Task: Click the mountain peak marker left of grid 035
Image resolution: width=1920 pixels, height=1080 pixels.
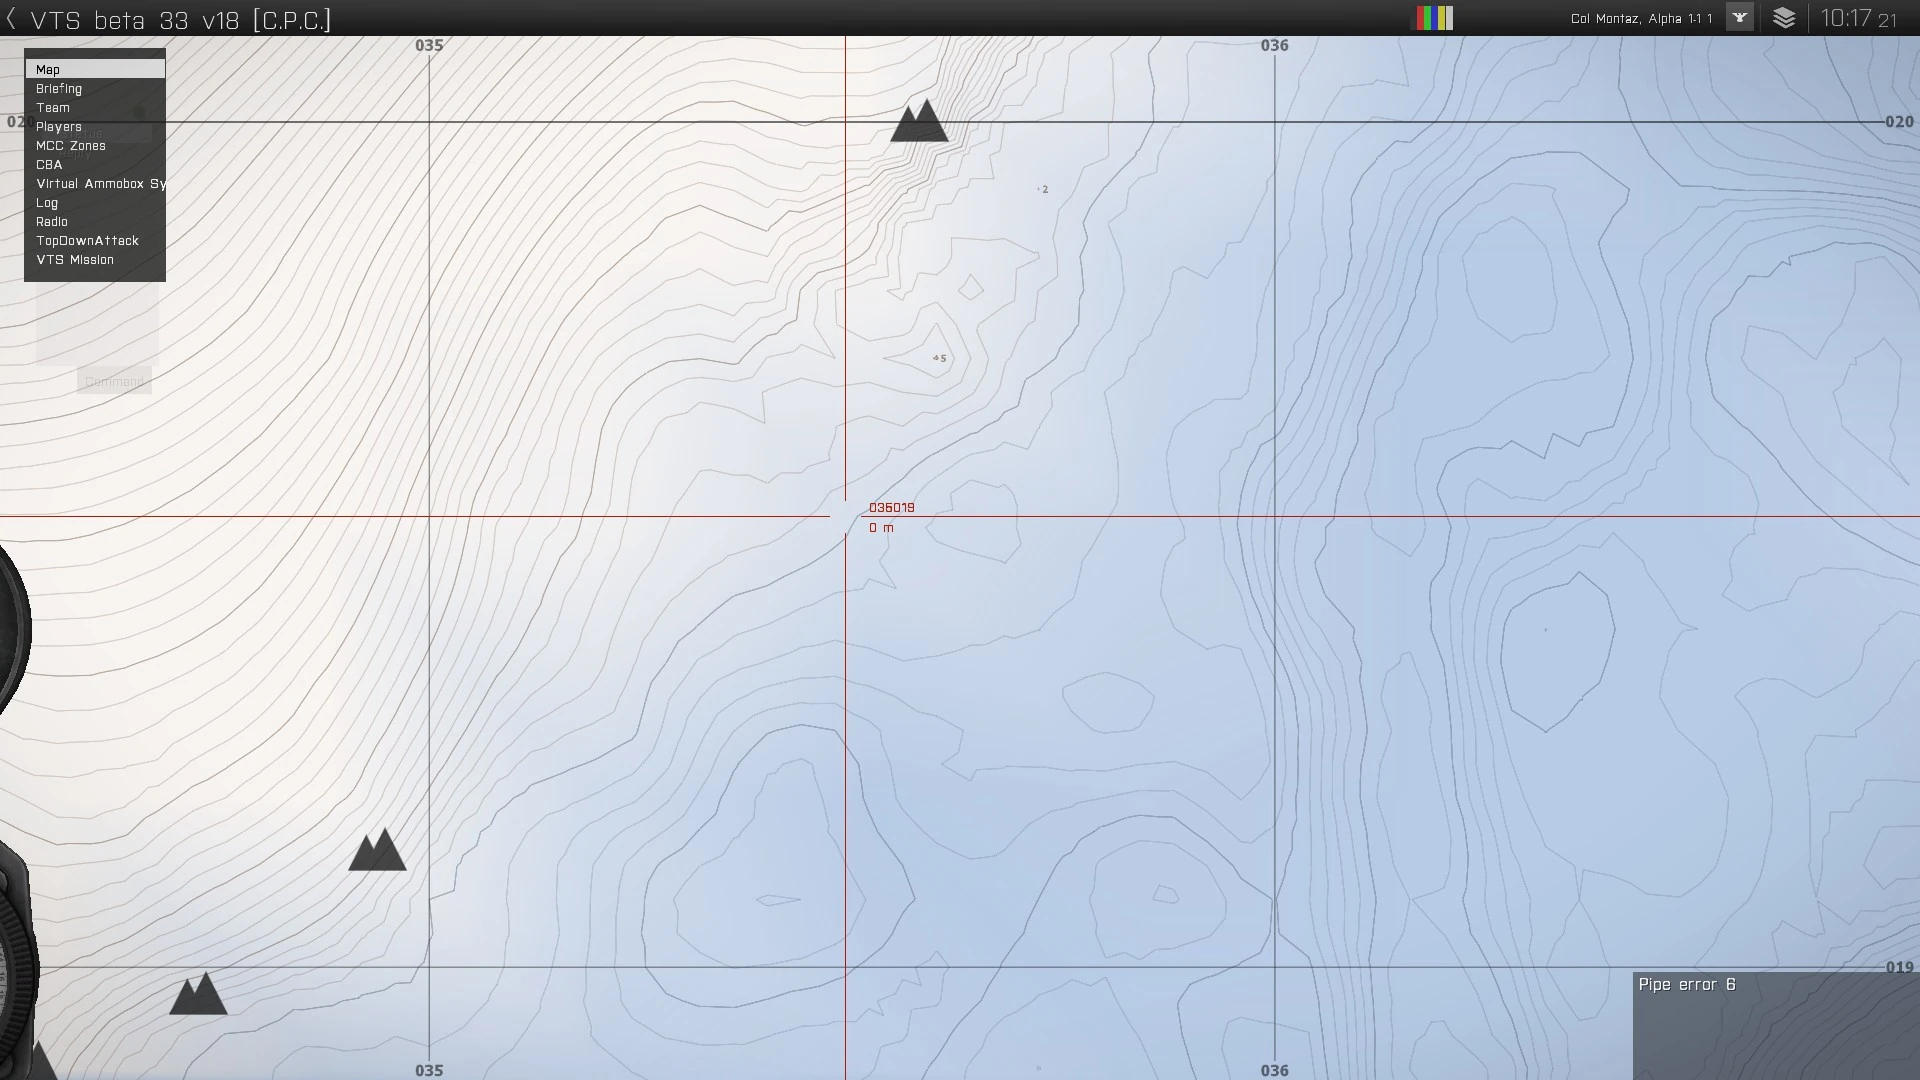Action: click(x=377, y=850)
